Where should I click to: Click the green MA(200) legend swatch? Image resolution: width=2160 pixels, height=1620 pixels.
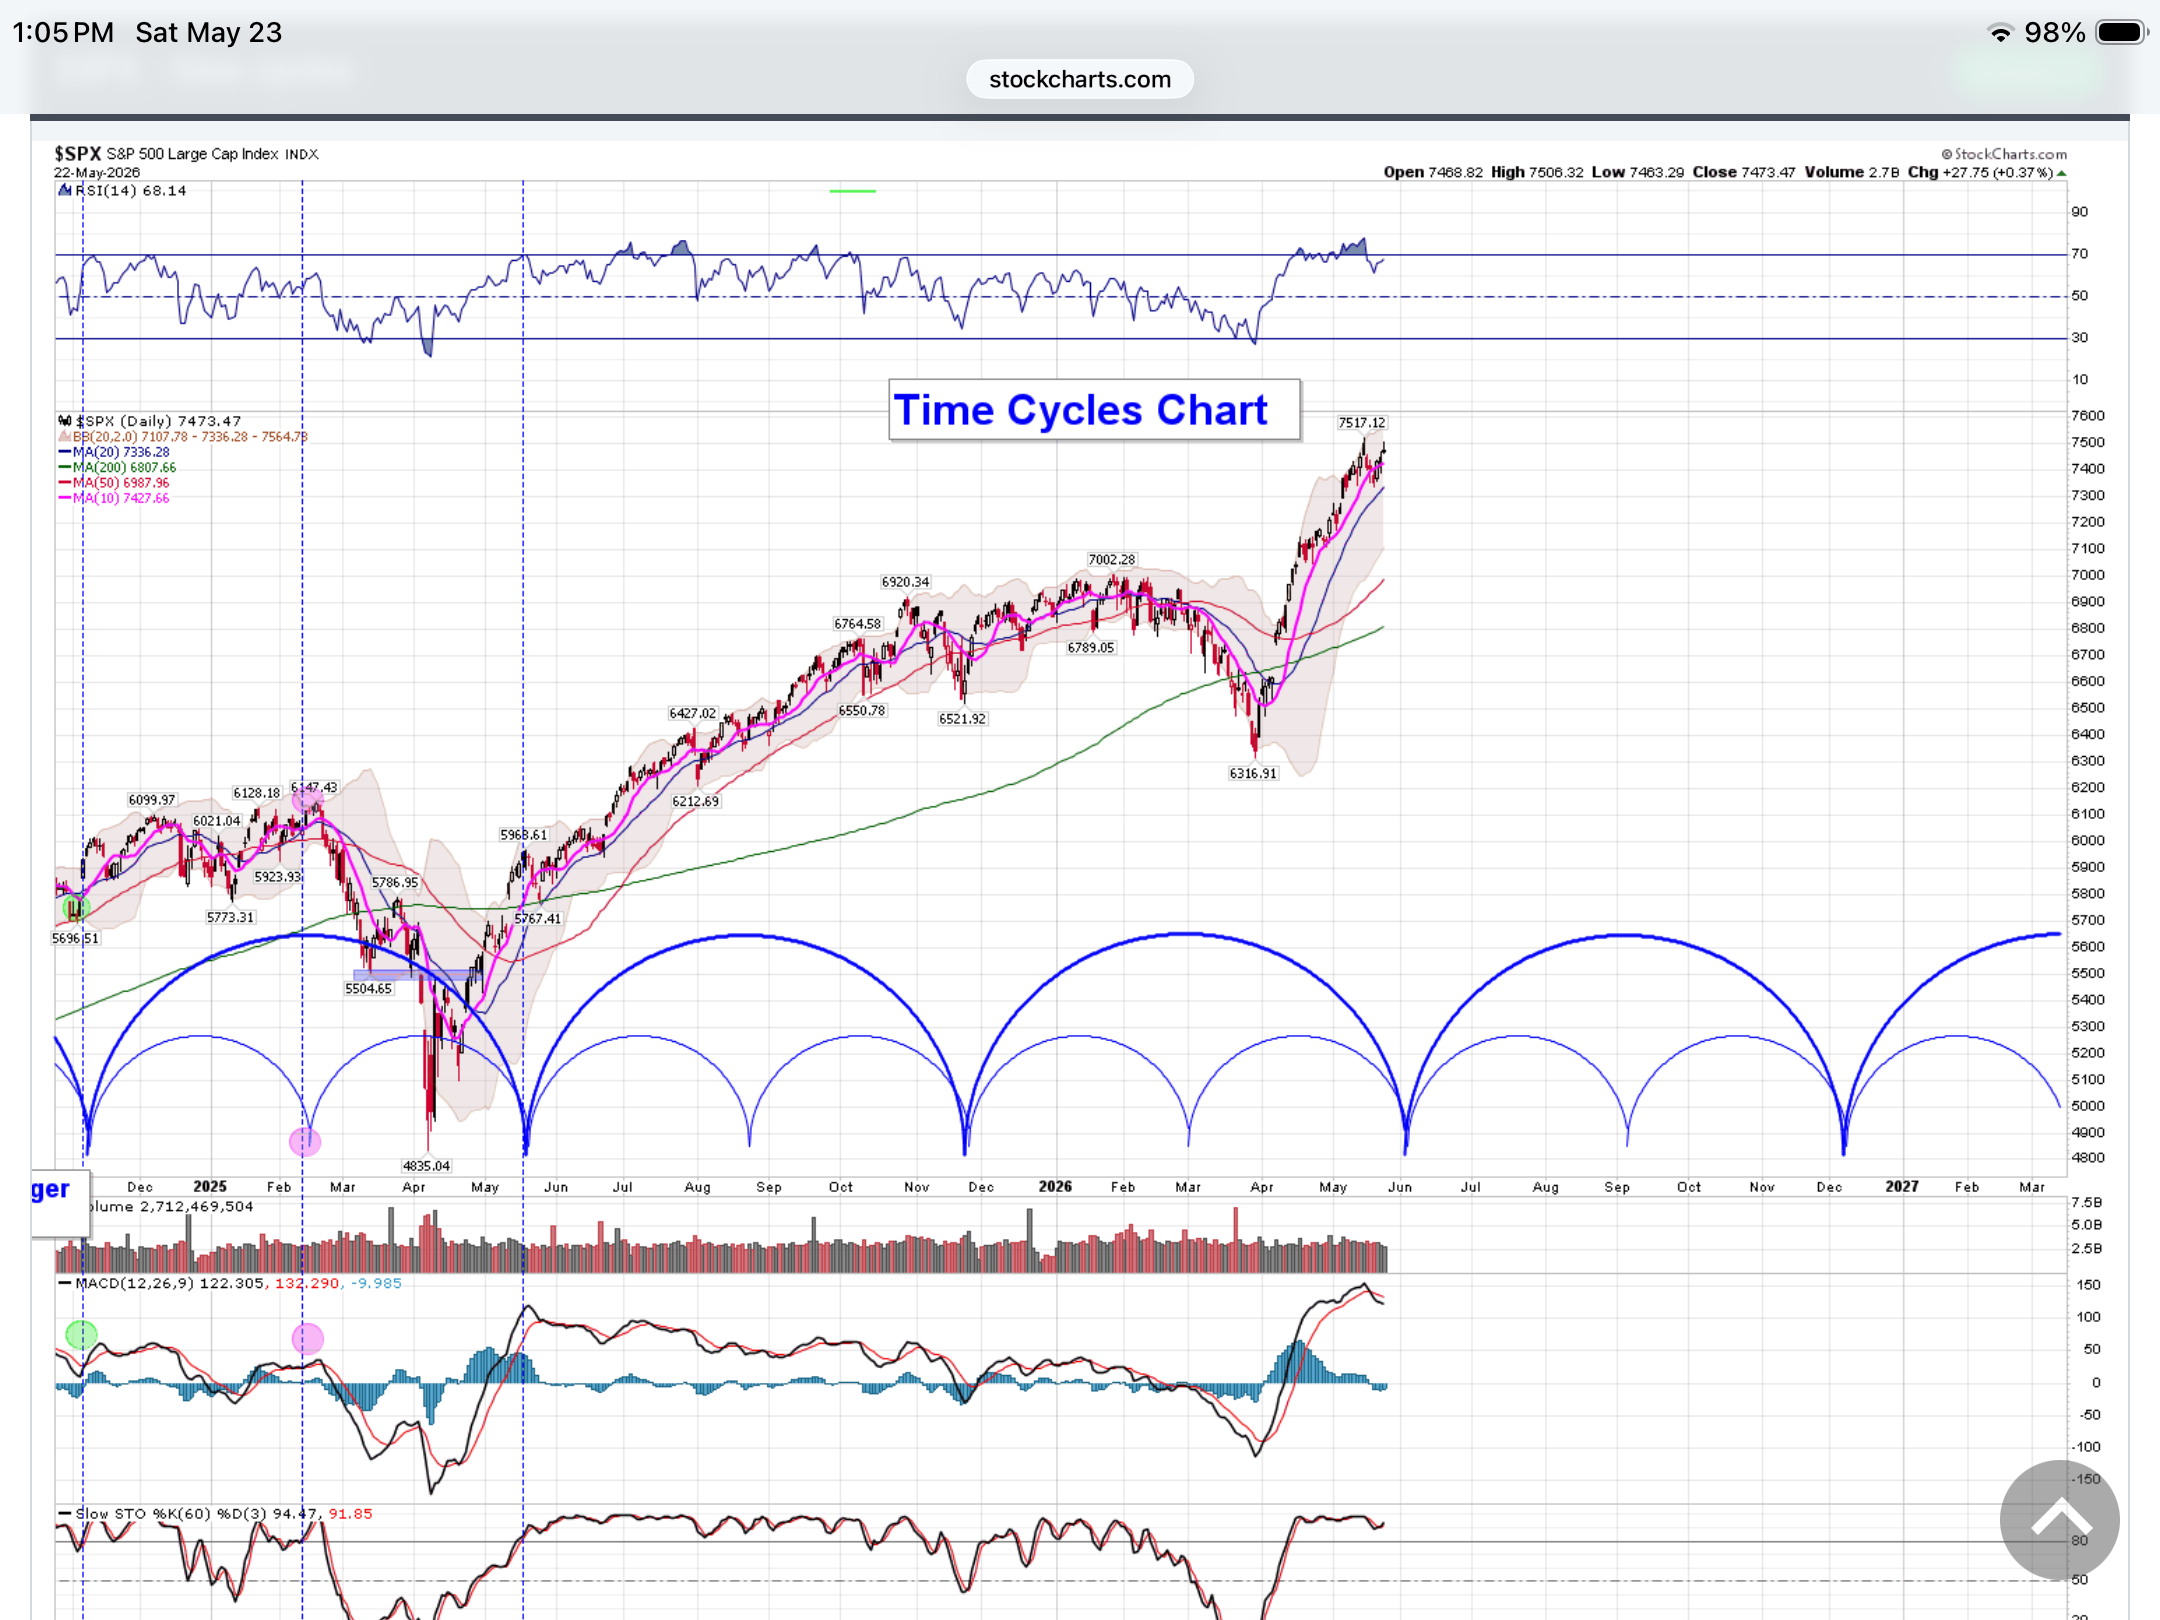65,468
